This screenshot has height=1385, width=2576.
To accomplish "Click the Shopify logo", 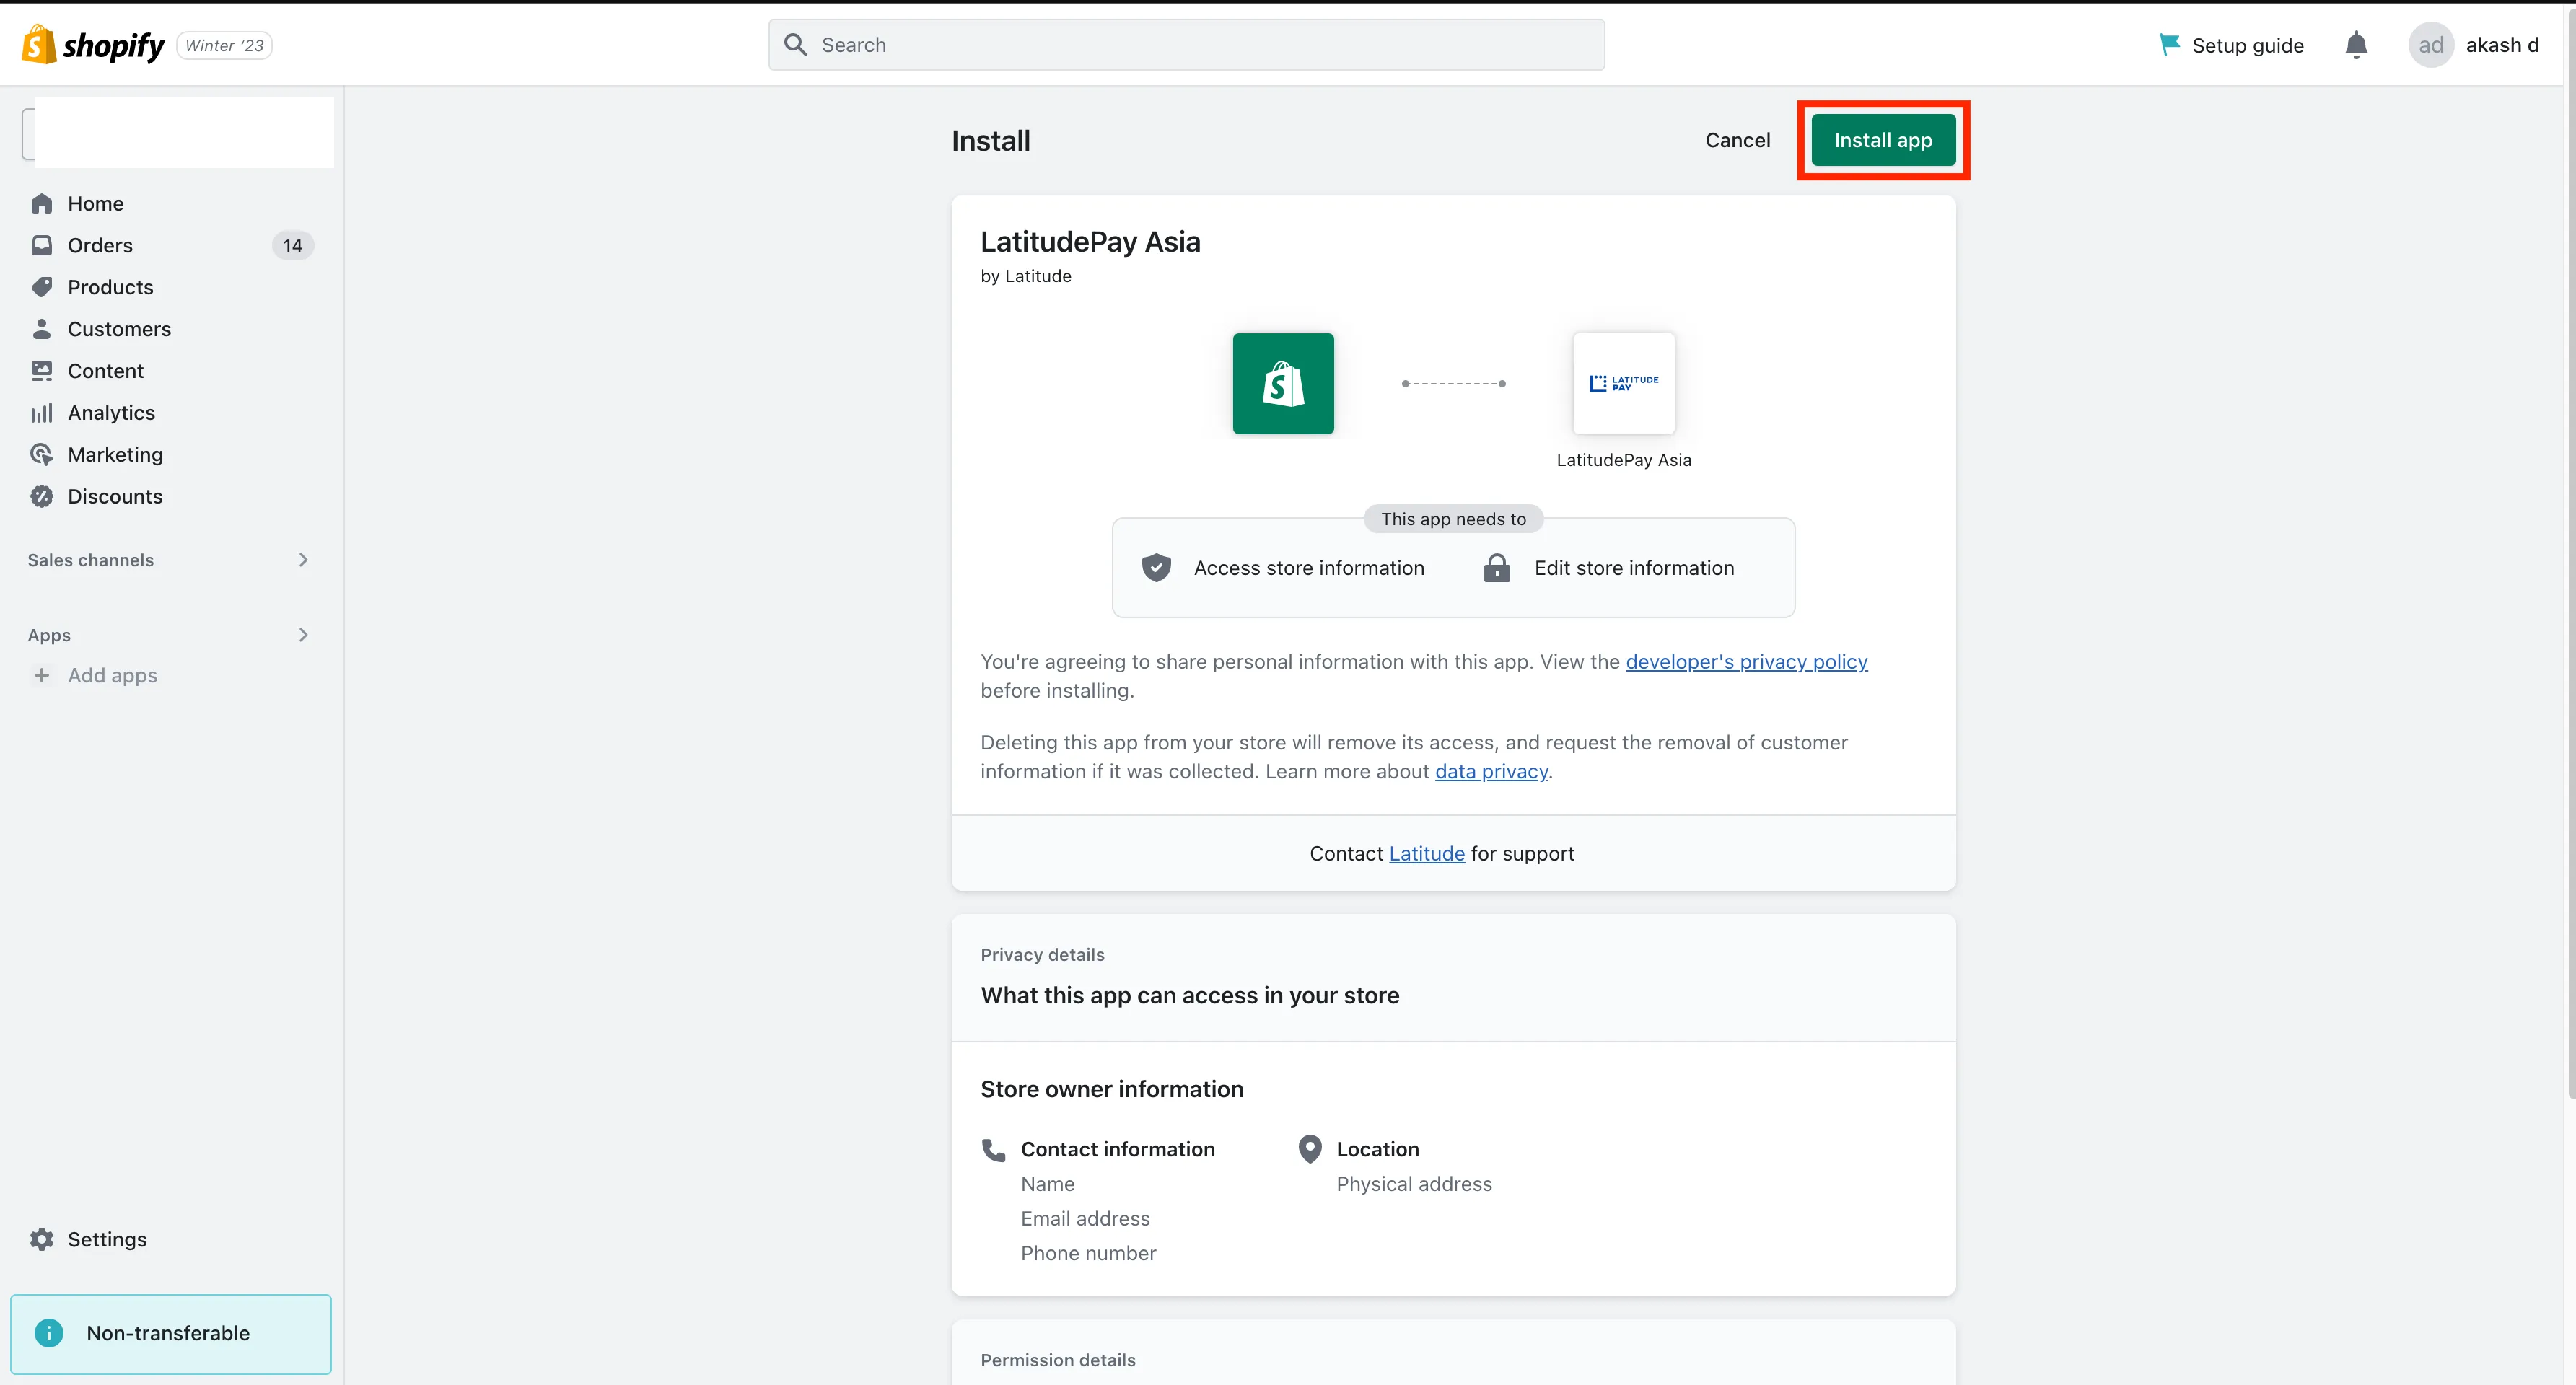I will tap(93, 45).
